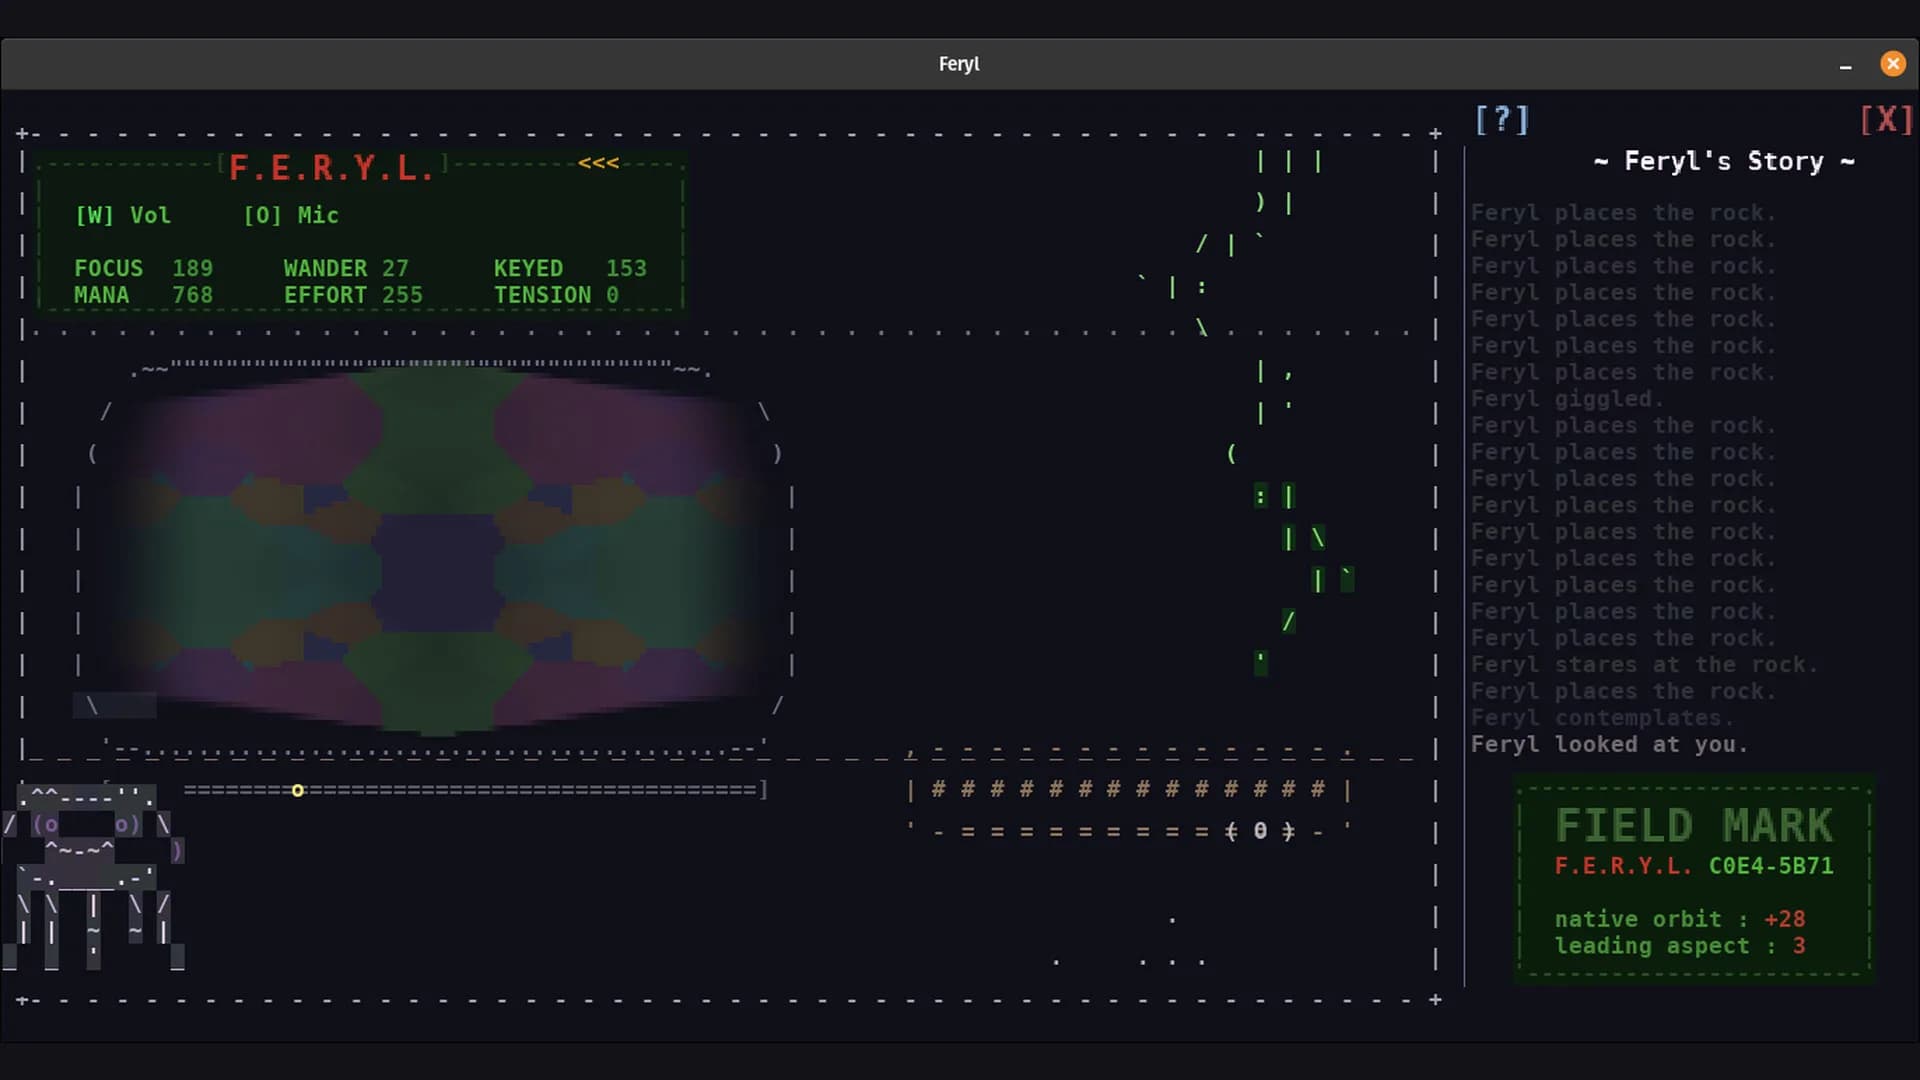Select the WANDER 27 stat
This screenshot has width=1920, height=1080.
[x=346, y=268]
